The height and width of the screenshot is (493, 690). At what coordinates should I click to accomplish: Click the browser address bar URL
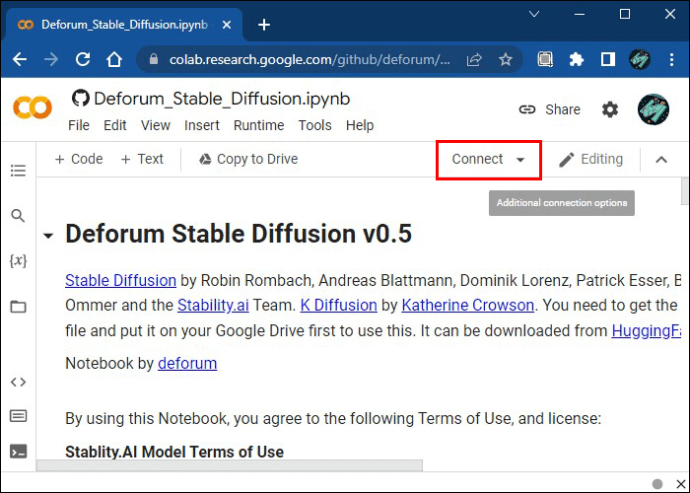click(x=309, y=59)
